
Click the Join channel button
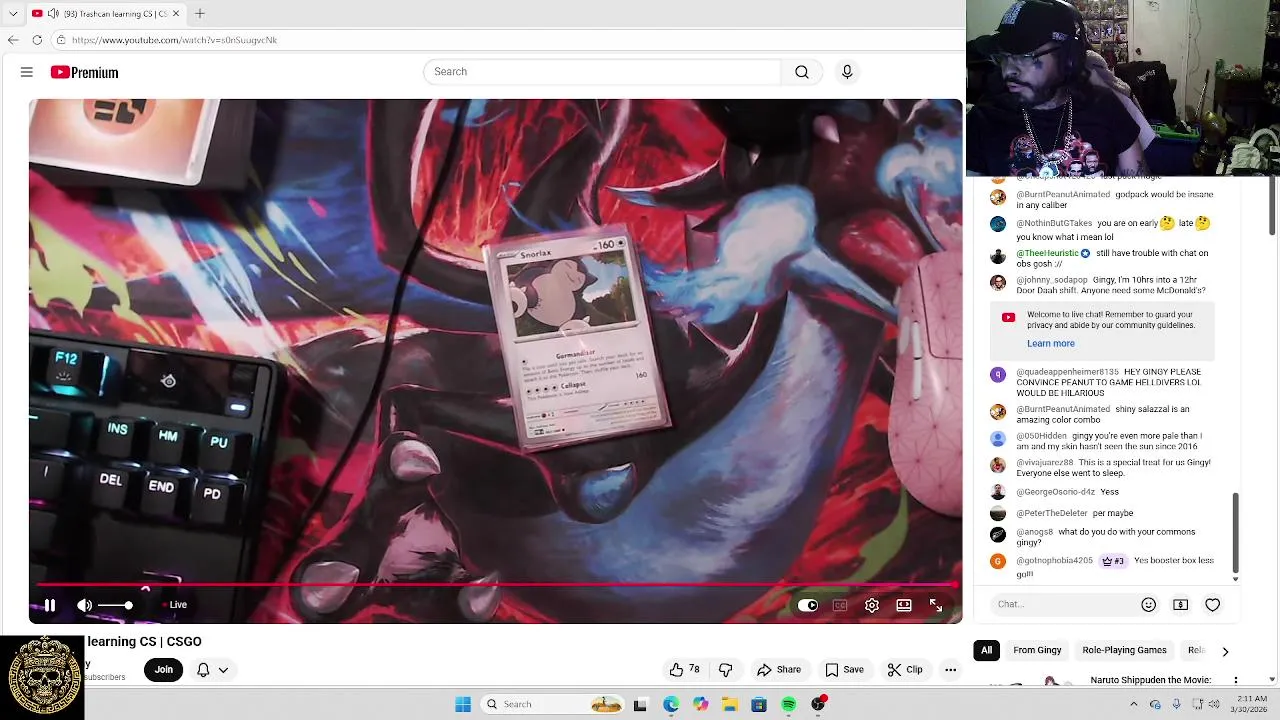click(164, 670)
